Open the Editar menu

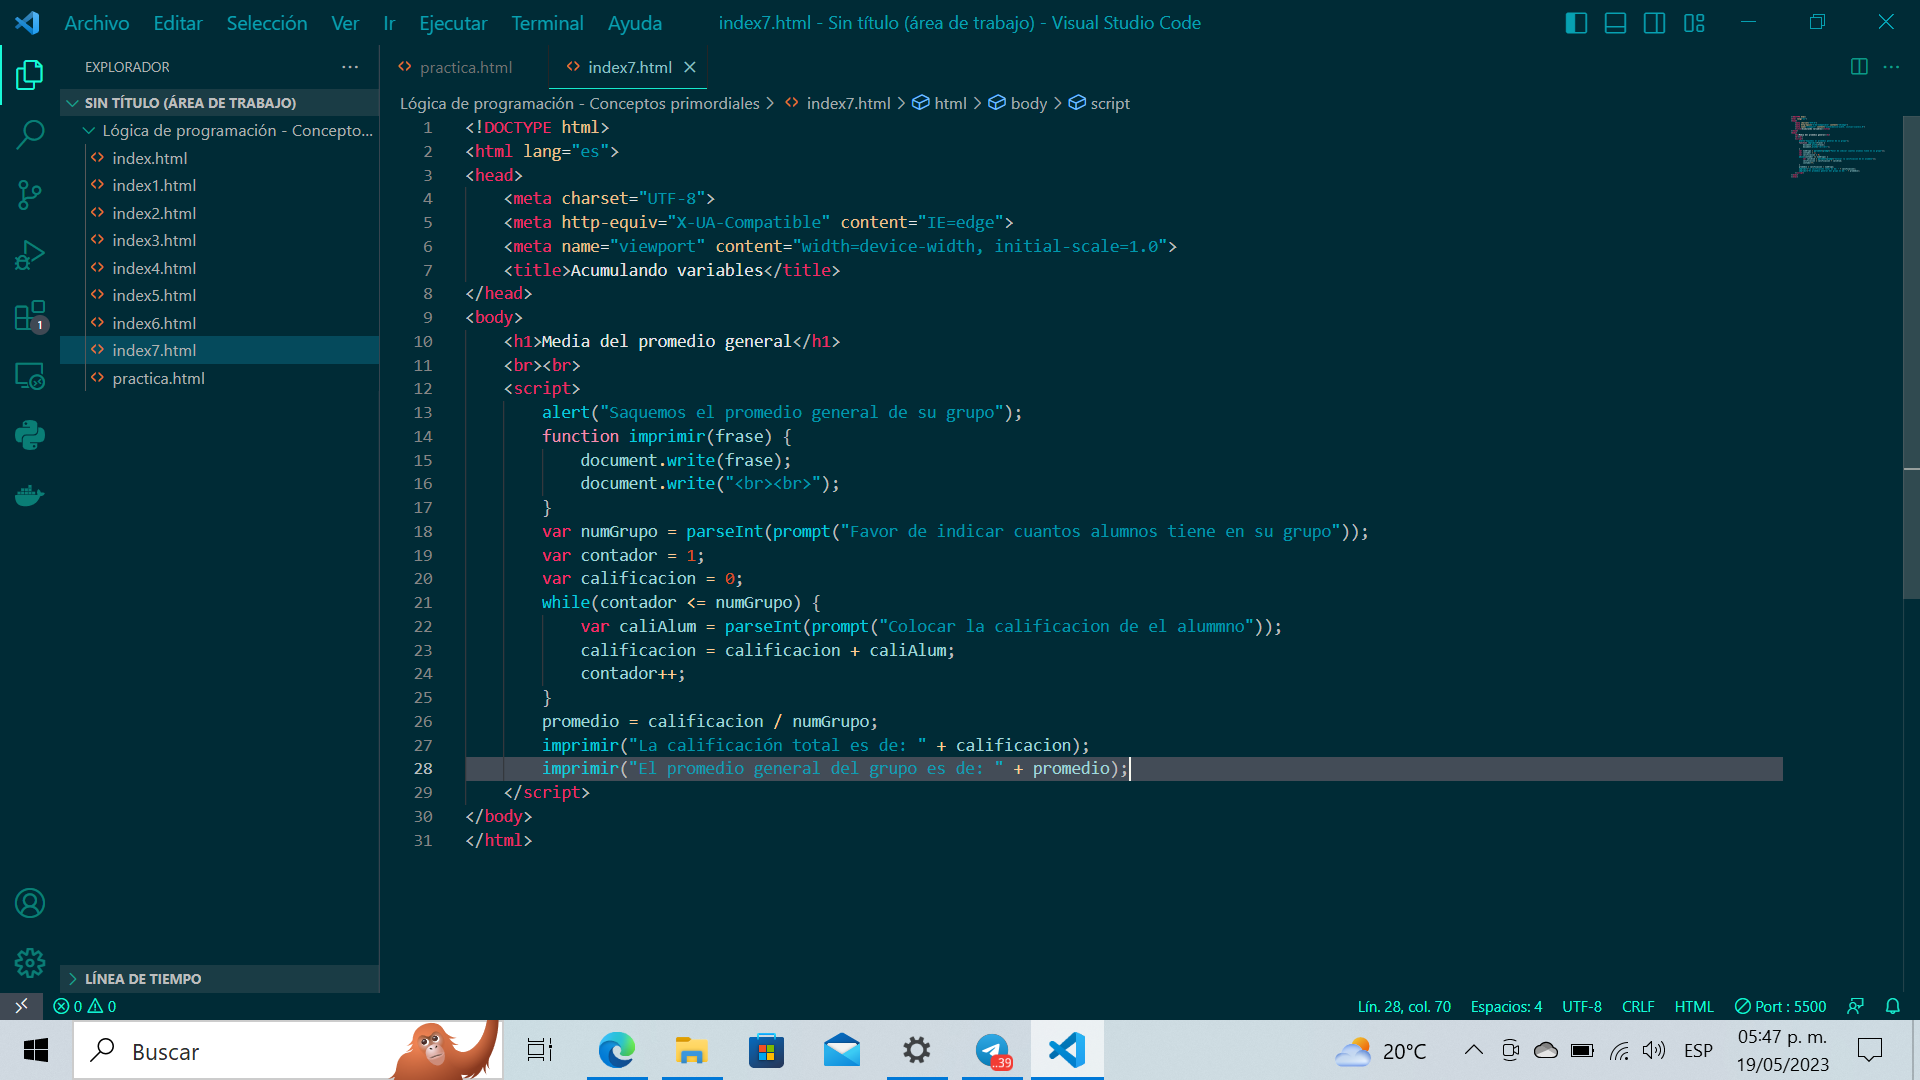point(178,22)
